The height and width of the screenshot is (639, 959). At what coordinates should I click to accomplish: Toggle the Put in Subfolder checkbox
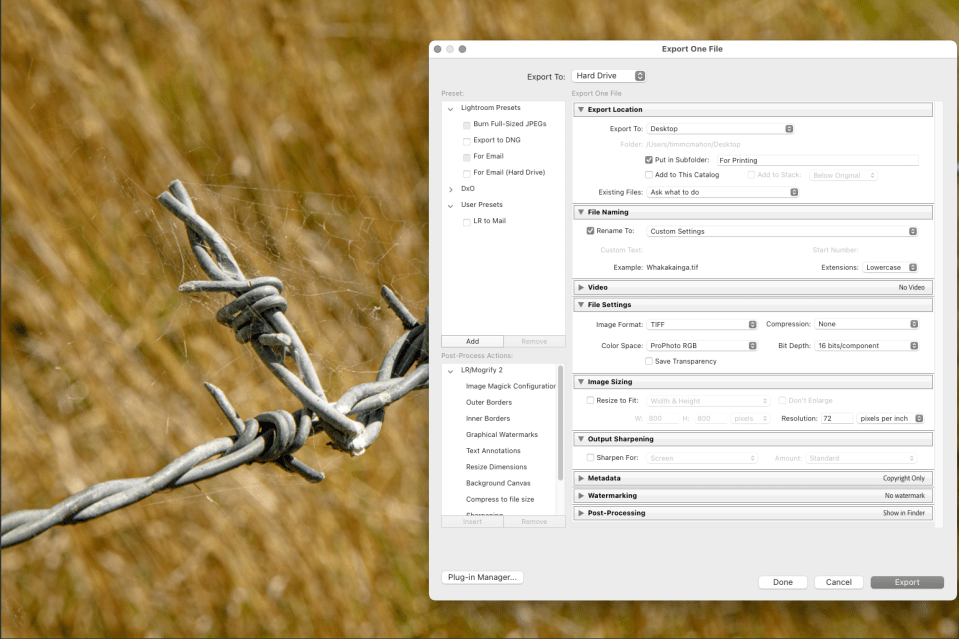[649, 160]
